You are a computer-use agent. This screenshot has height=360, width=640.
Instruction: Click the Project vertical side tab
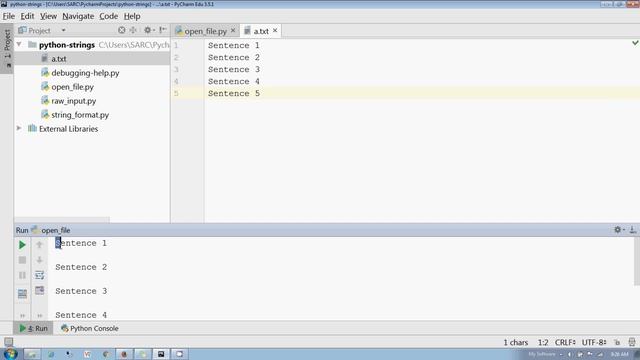point(7,48)
